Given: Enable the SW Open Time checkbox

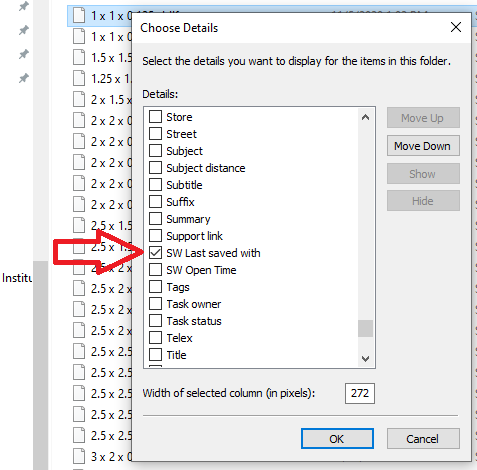Looking at the screenshot, I should [x=155, y=270].
